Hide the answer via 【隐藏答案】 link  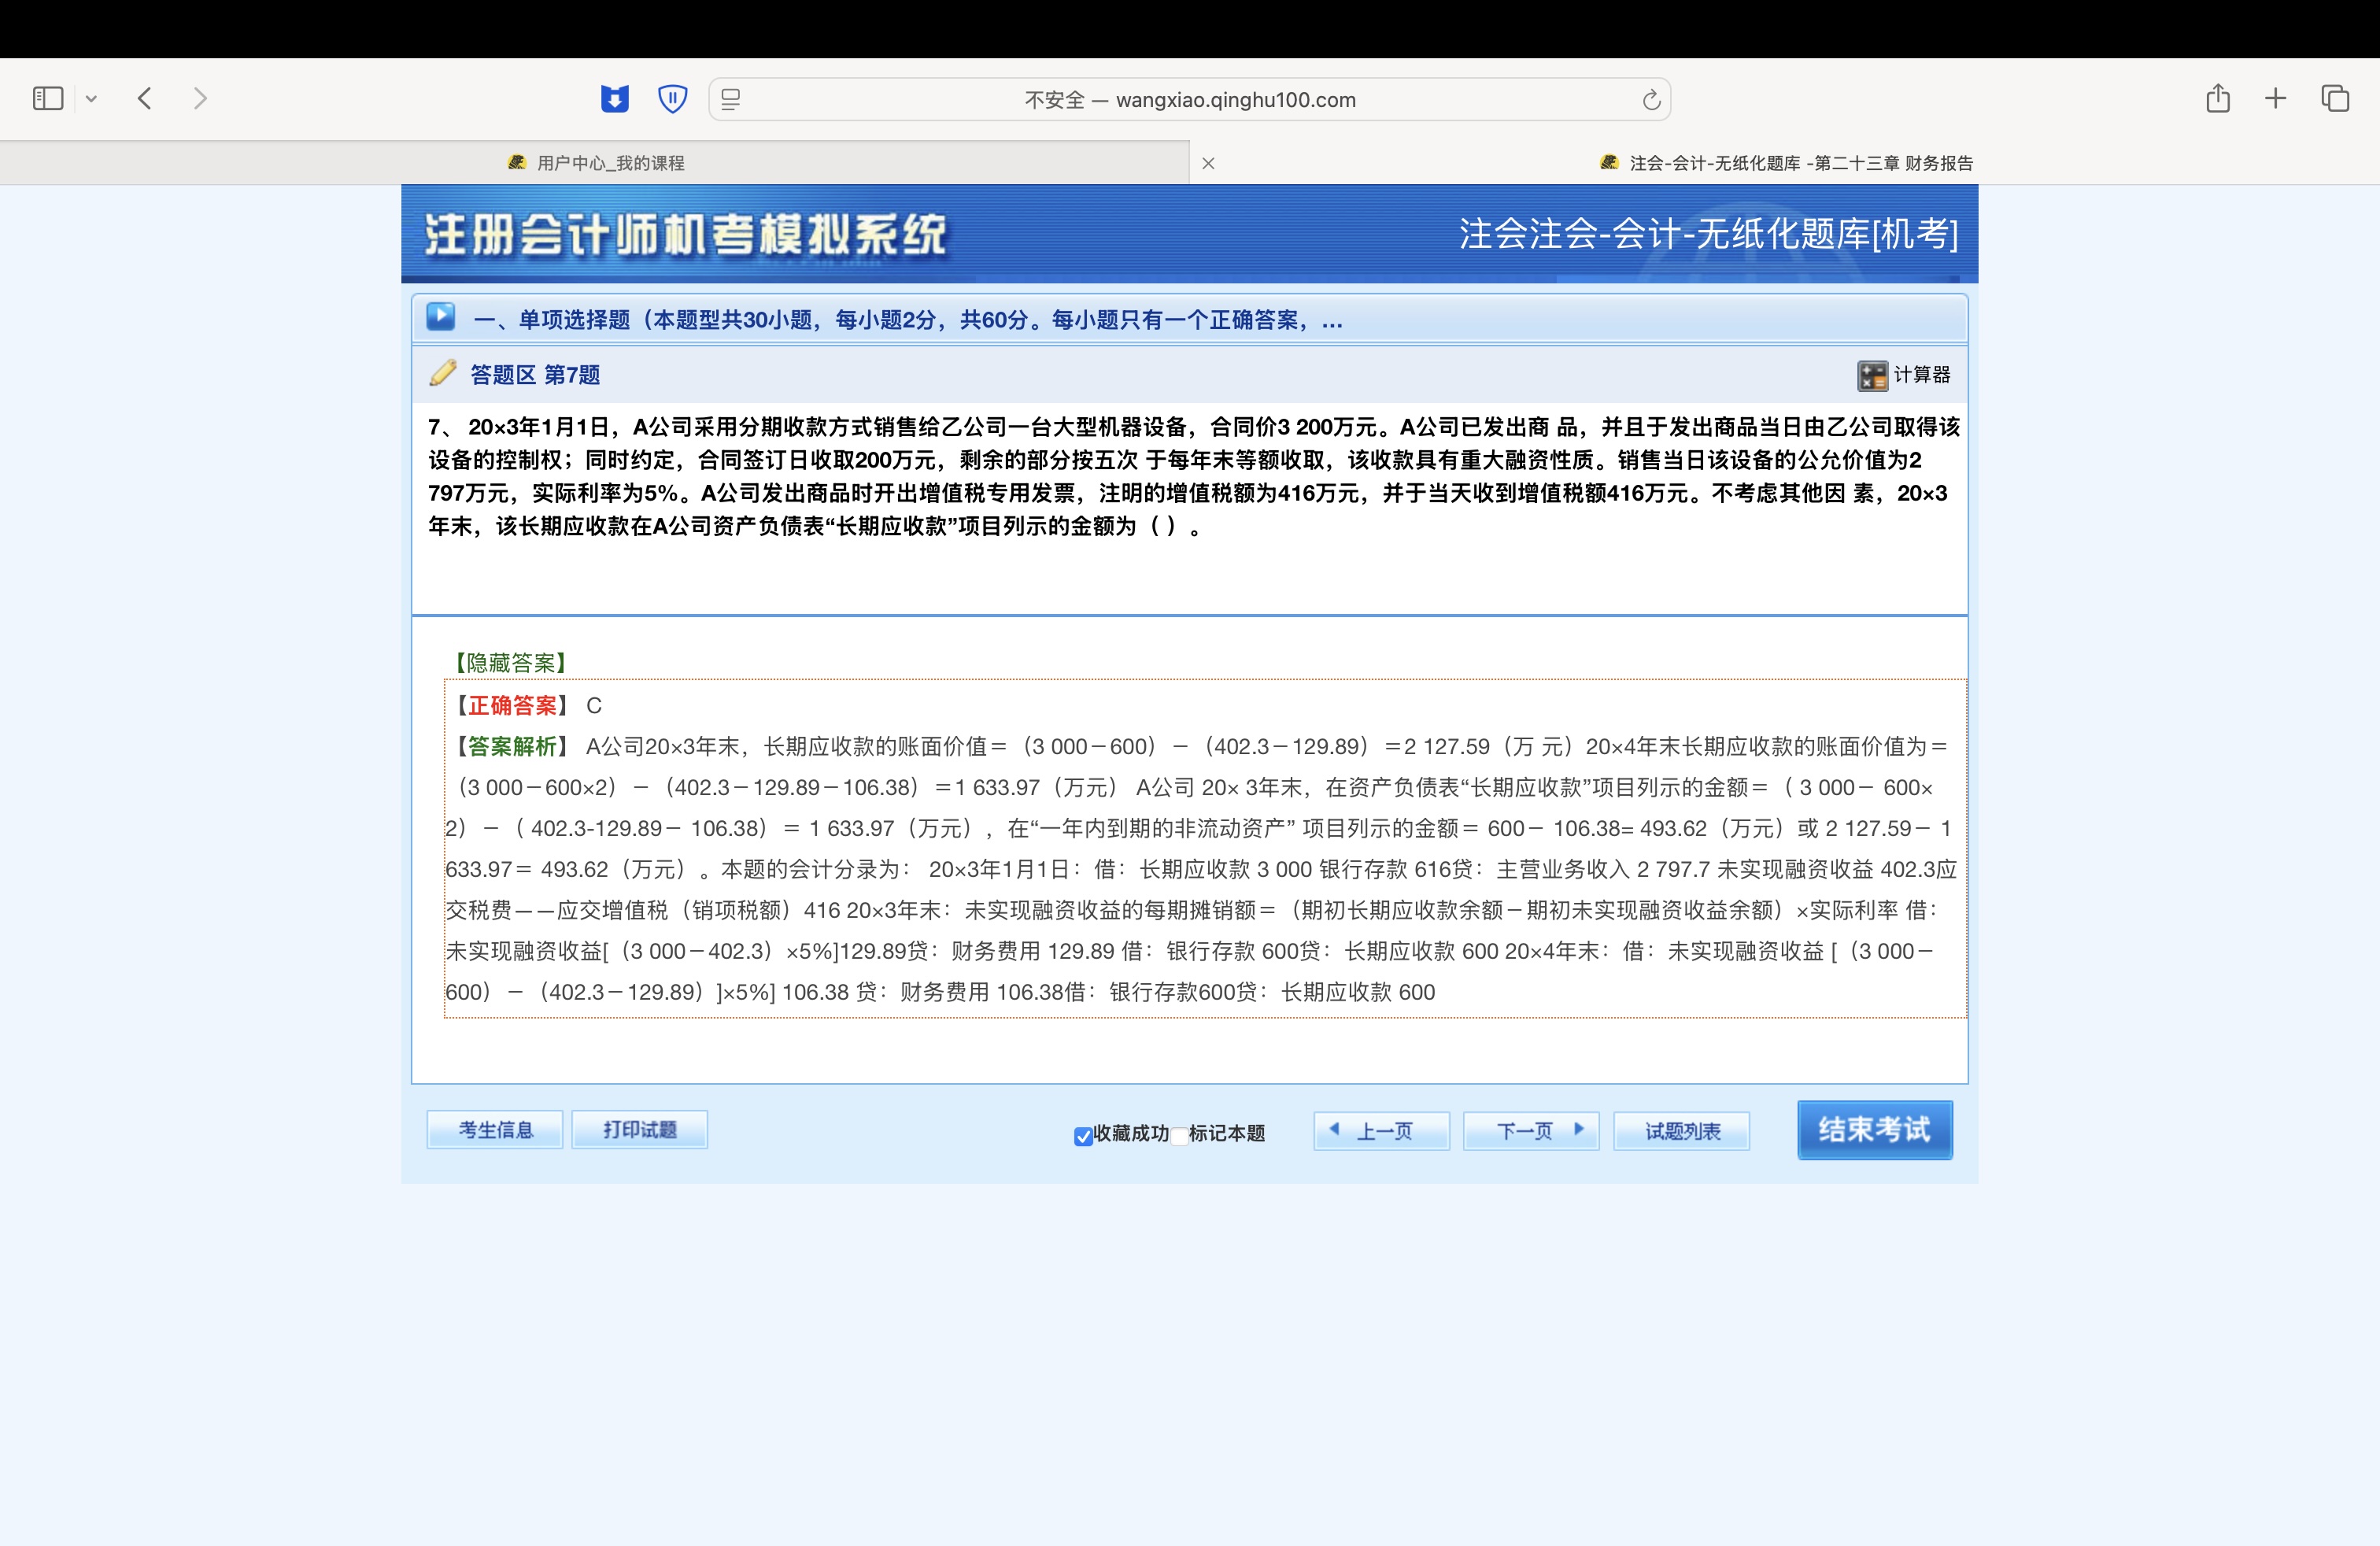point(510,663)
